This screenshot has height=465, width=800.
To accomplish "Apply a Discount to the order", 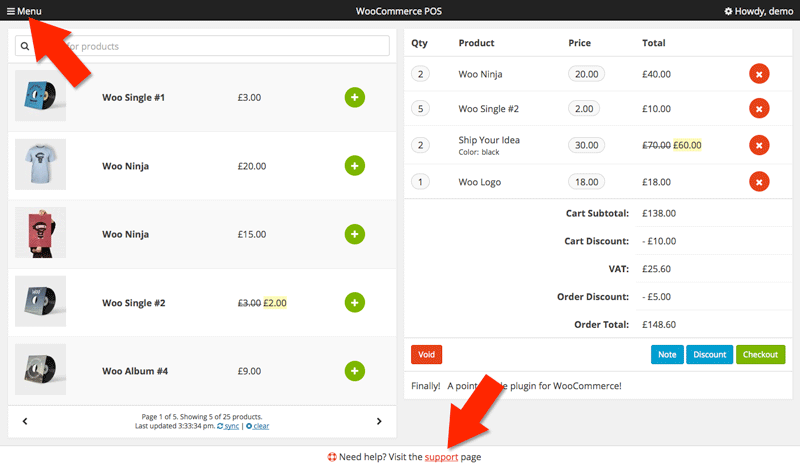I will (709, 354).
